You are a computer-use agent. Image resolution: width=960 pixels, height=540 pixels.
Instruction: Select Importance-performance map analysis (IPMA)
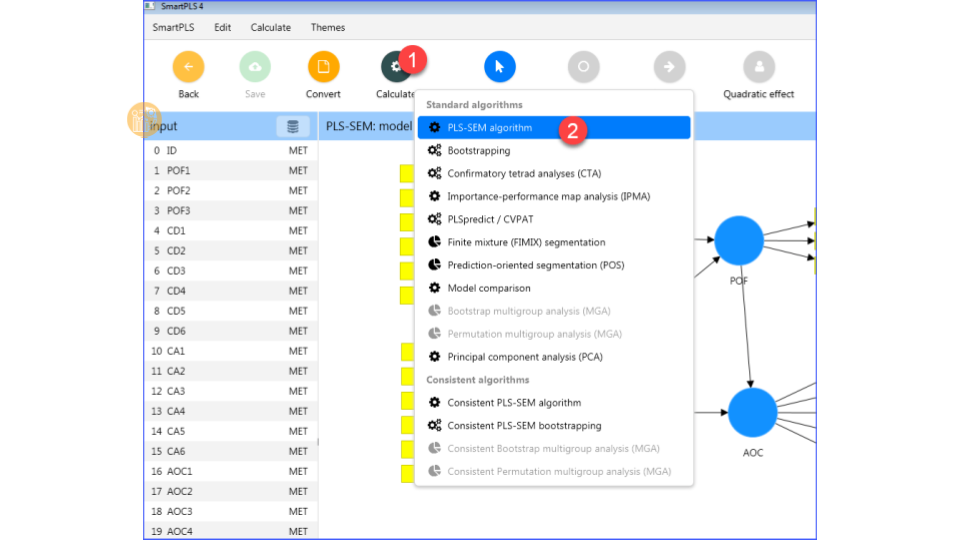(x=554, y=196)
